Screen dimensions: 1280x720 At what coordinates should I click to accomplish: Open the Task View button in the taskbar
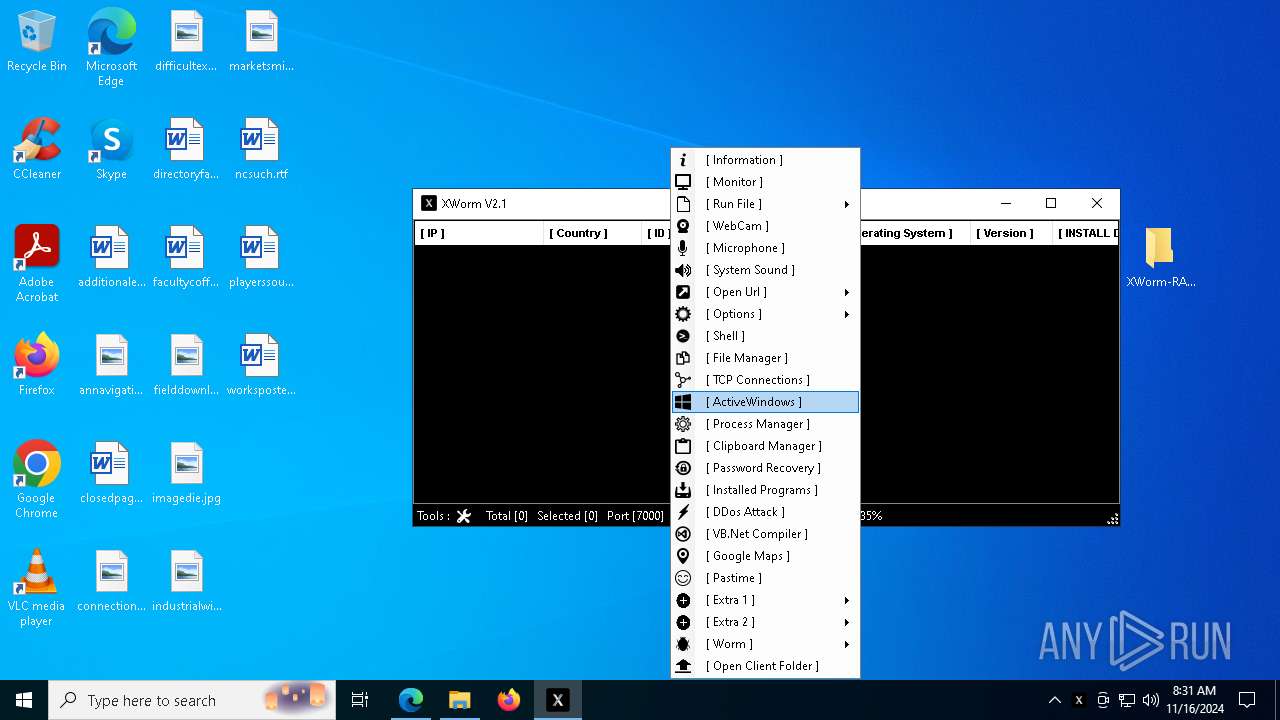click(360, 700)
